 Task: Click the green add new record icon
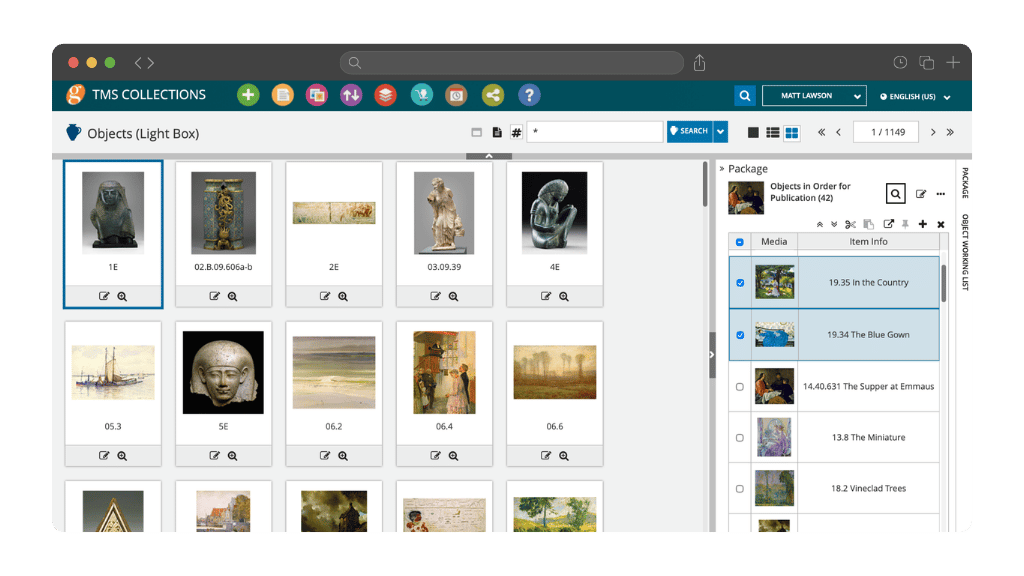coord(248,95)
